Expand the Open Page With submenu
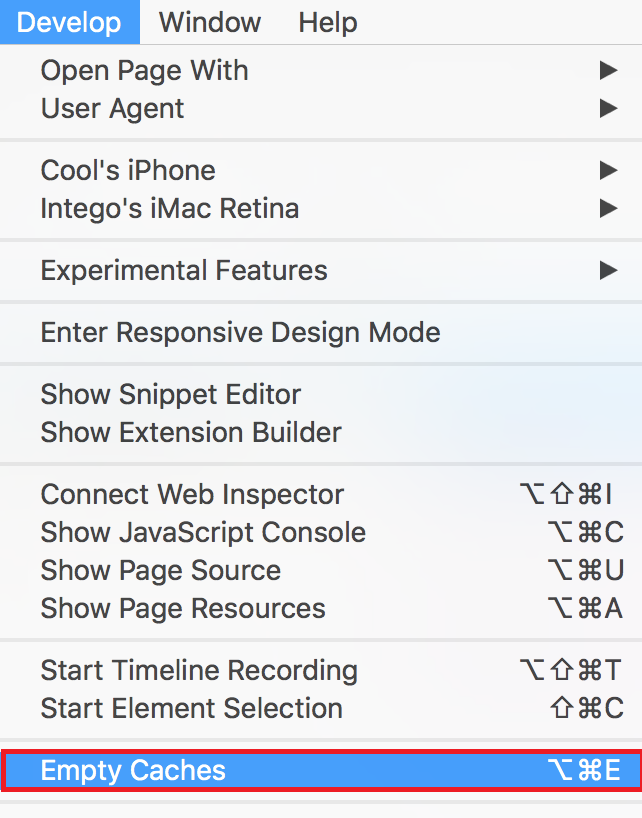Viewport: 642px width, 818px height. tap(144, 71)
